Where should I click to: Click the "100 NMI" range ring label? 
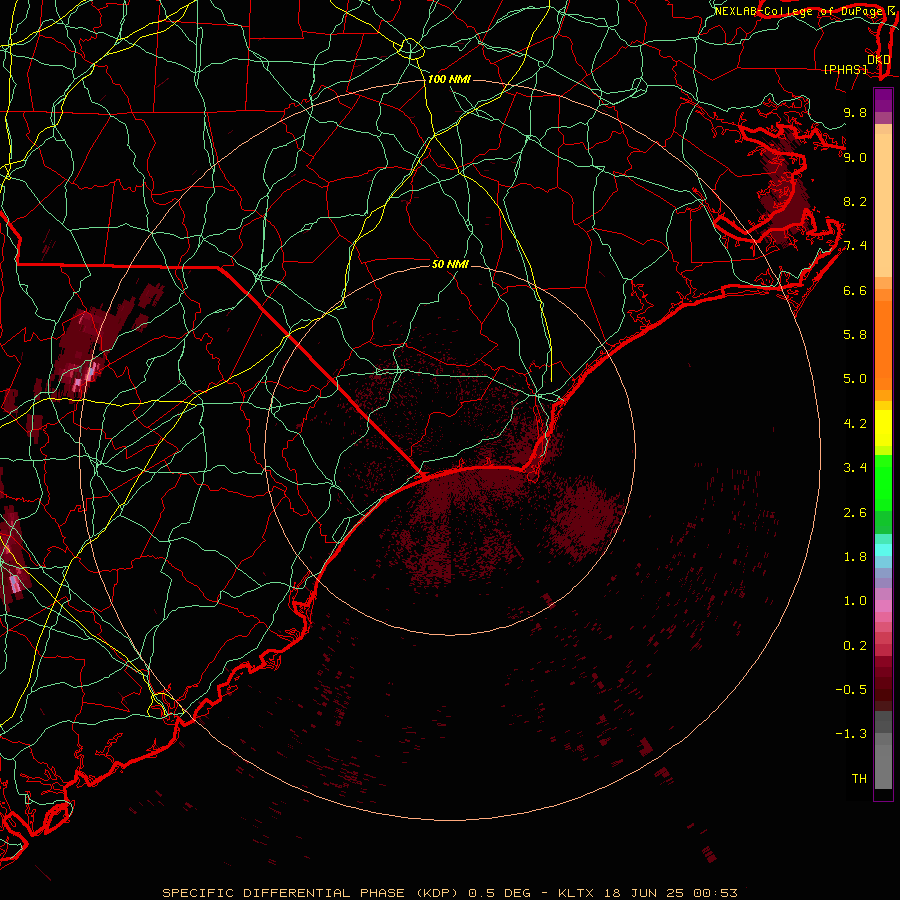tap(449, 79)
